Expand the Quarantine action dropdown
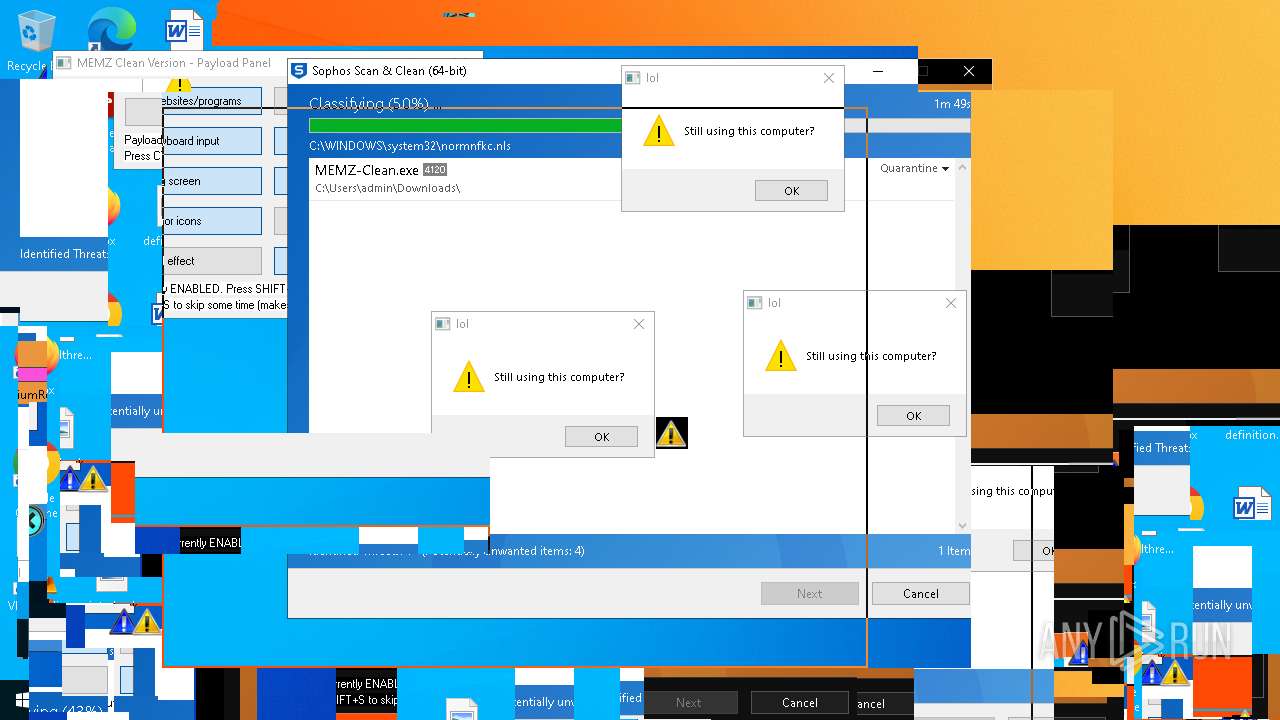Image resolution: width=1280 pixels, height=720 pixels. (x=914, y=169)
